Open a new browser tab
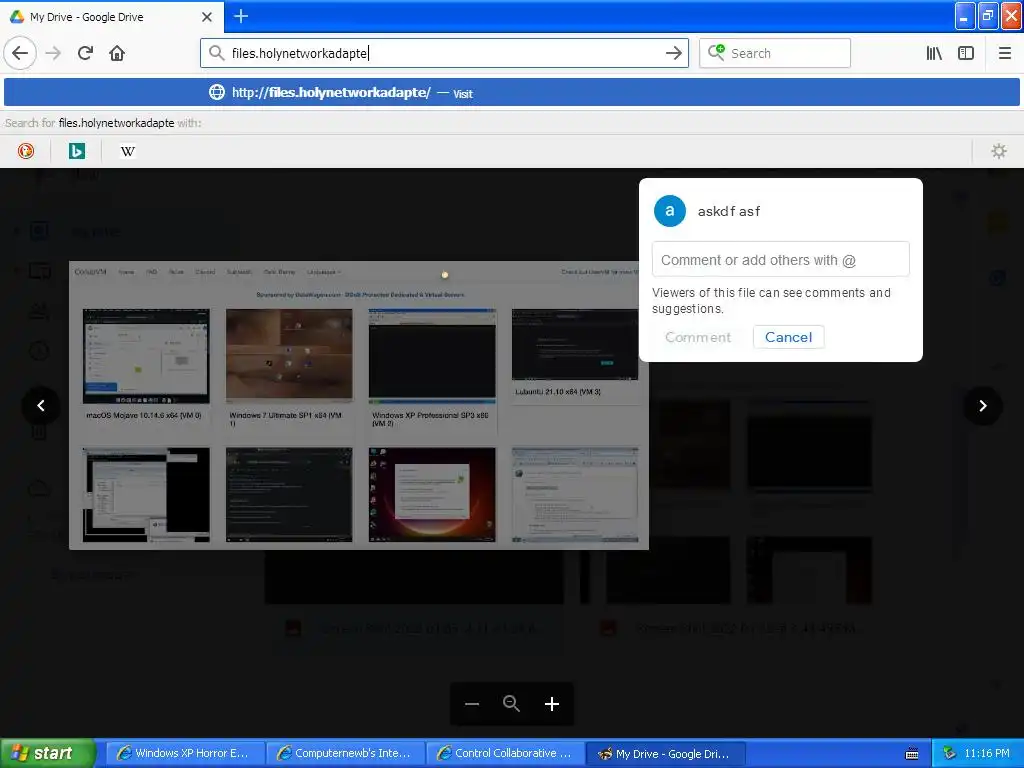Image resolution: width=1024 pixels, height=768 pixels. tap(241, 16)
